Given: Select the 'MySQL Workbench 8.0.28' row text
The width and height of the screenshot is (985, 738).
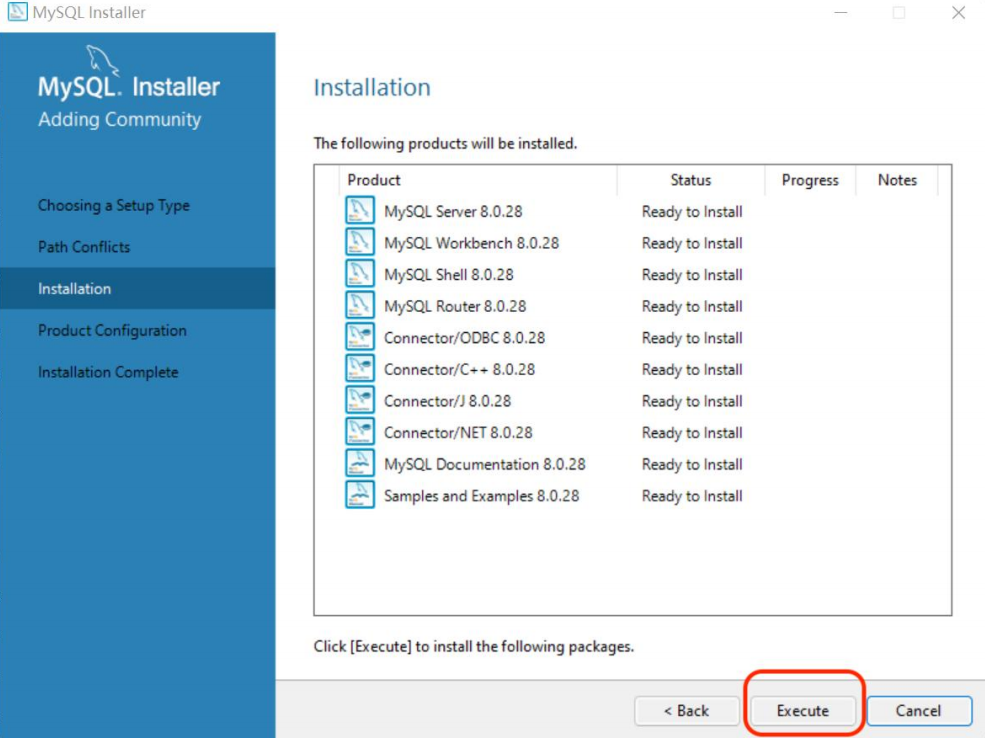Looking at the screenshot, I should pyautogui.click(x=471, y=243).
